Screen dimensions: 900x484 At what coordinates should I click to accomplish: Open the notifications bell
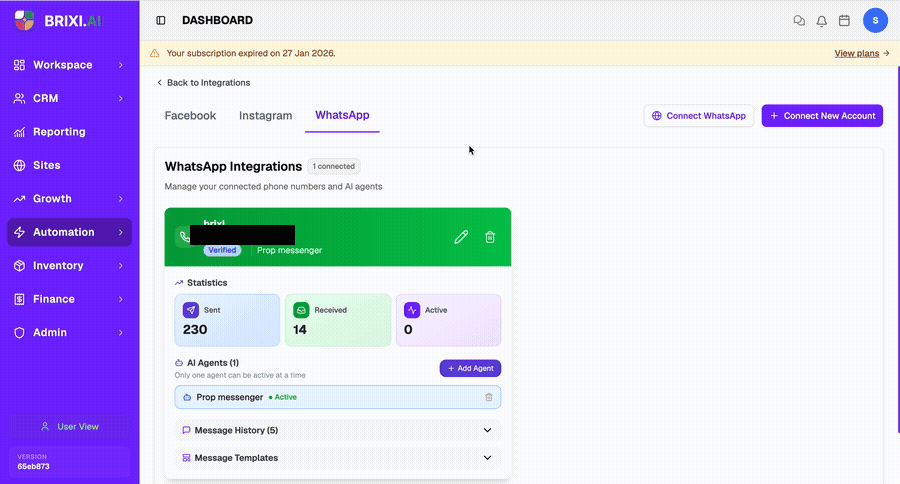click(x=822, y=21)
